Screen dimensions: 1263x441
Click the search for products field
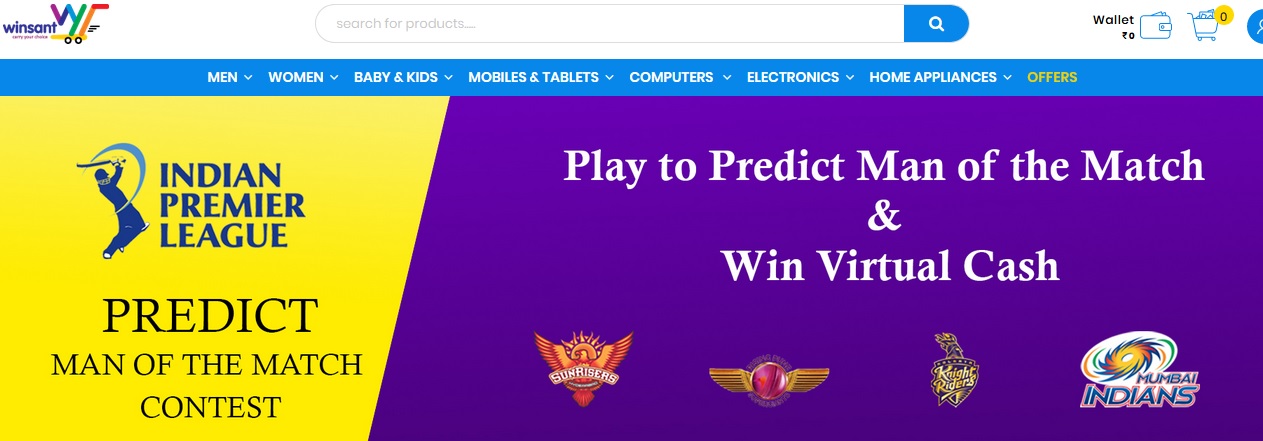coord(610,24)
